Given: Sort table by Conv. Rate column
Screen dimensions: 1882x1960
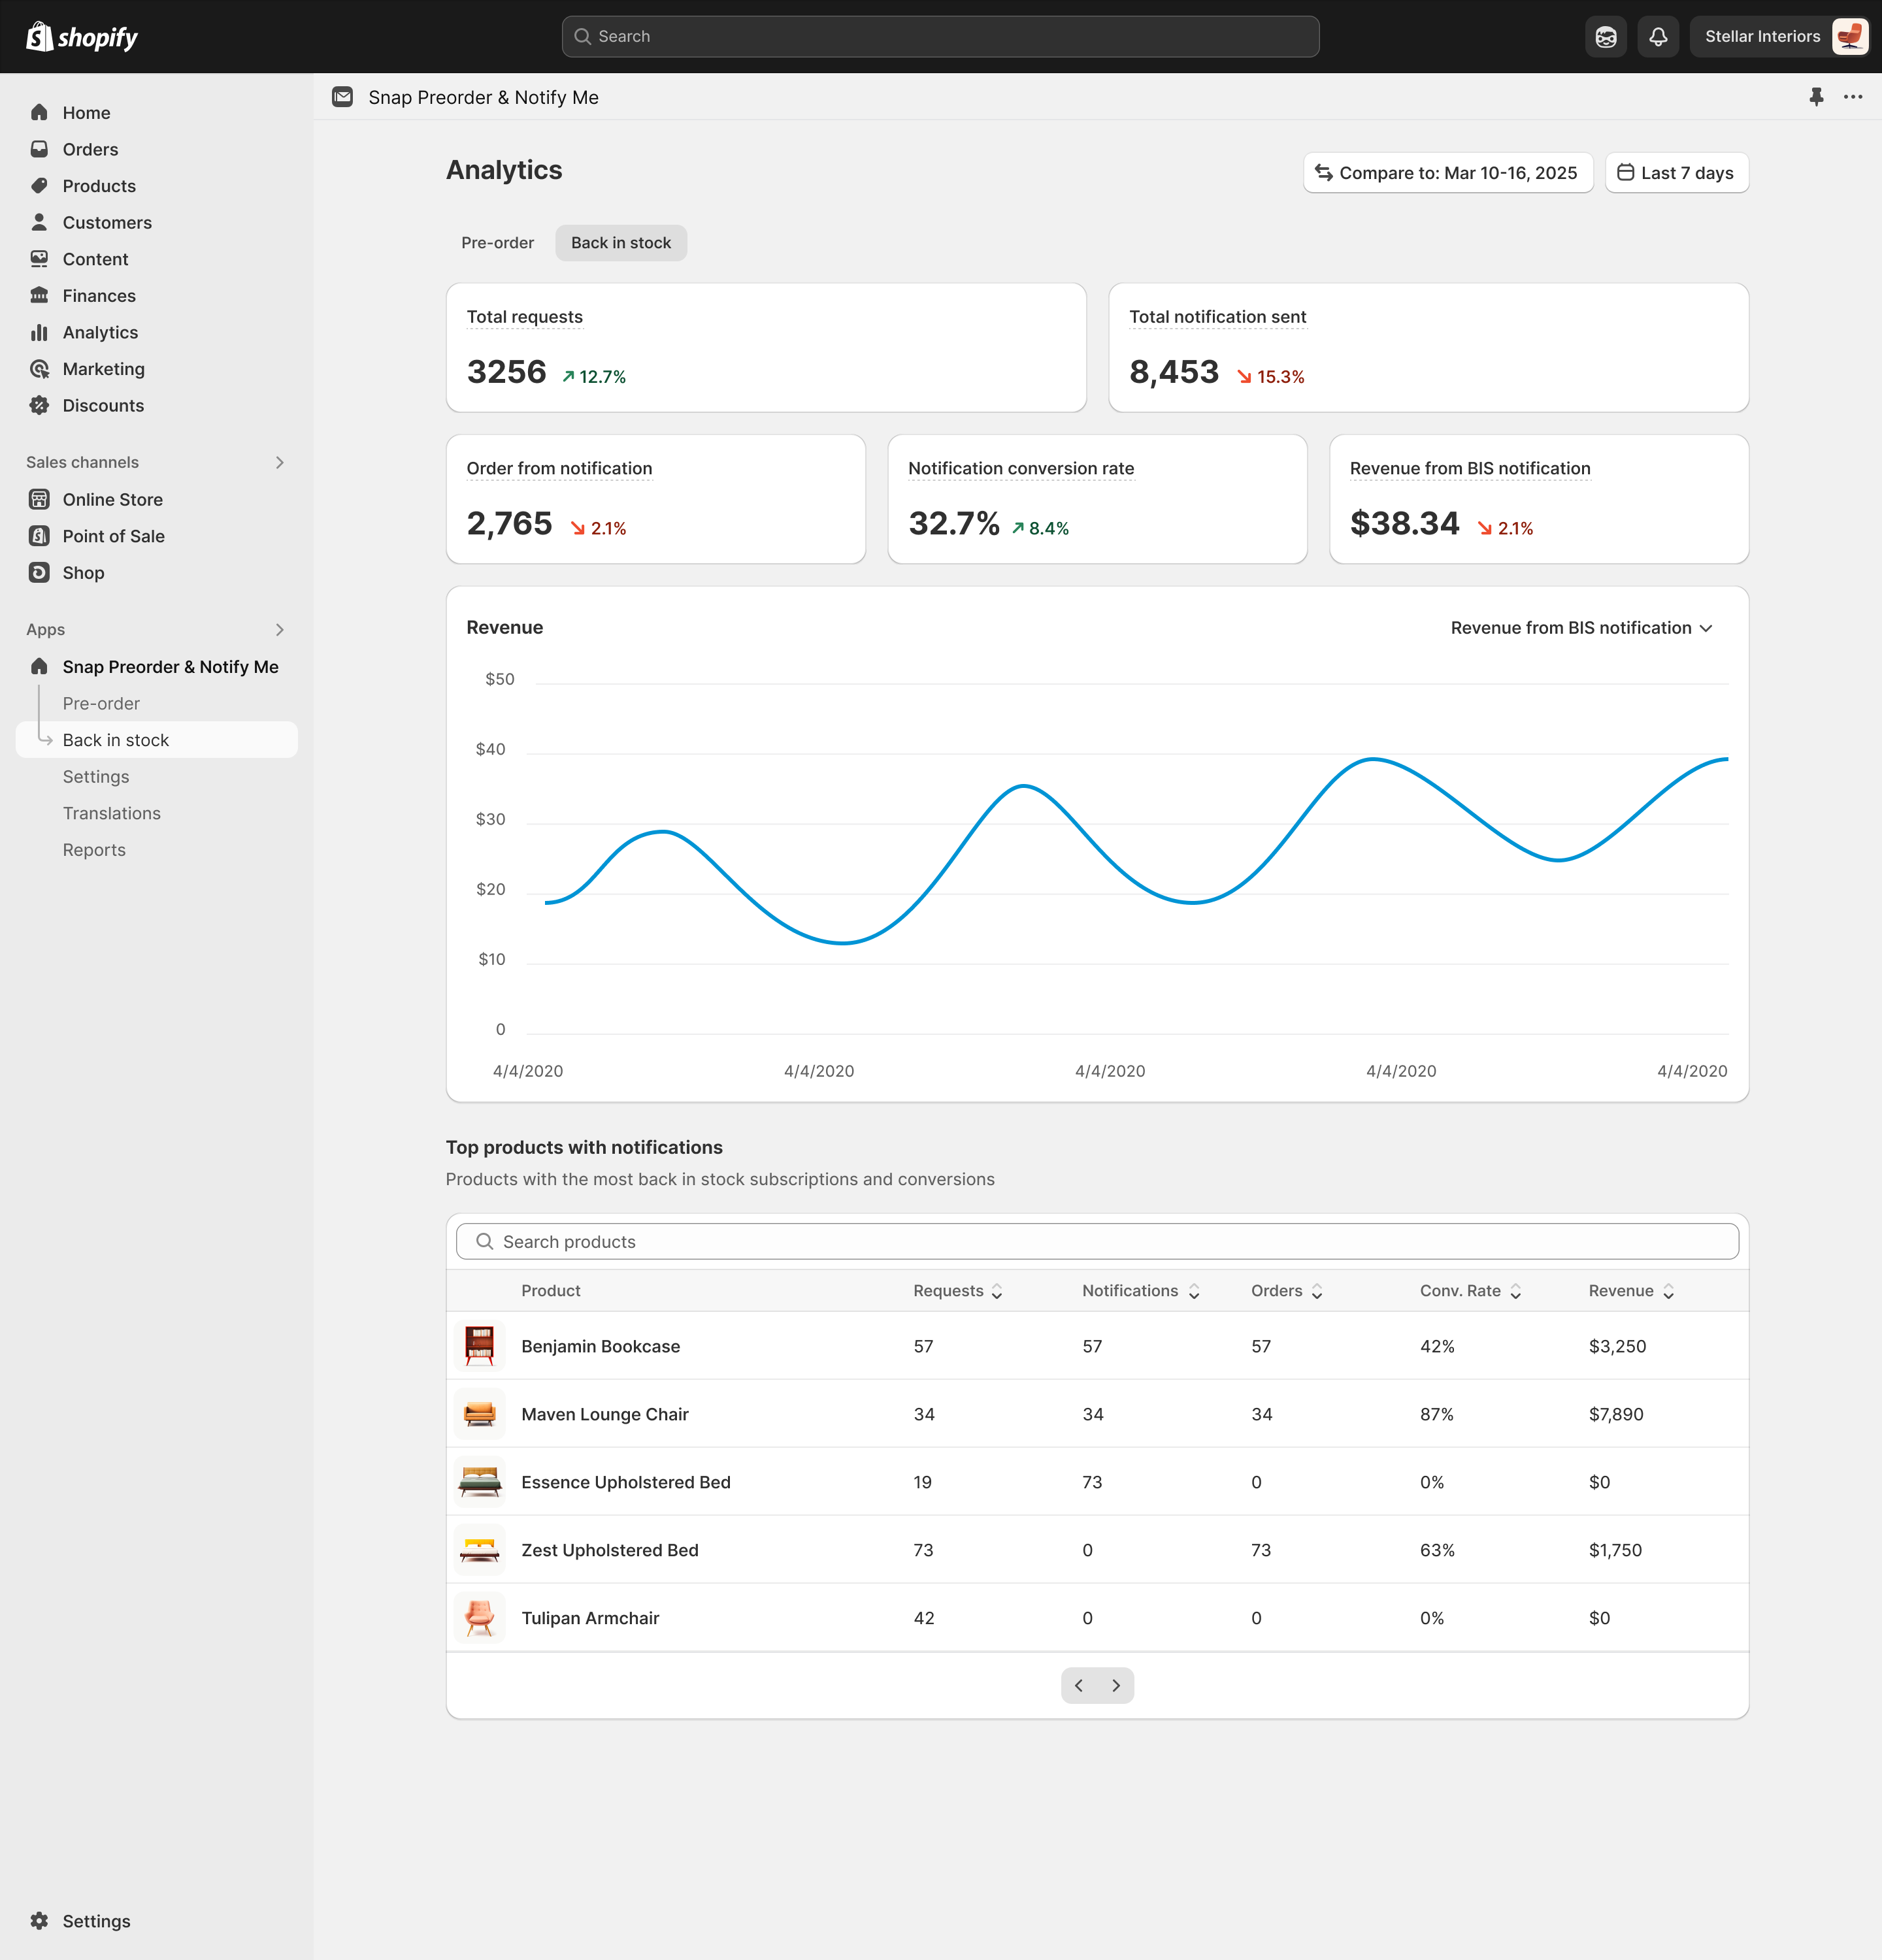Looking at the screenshot, I should [1470, 1291].
